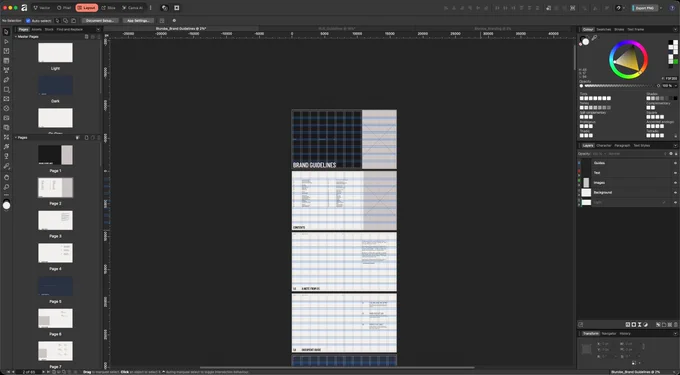Switch to the Swatches tab
This screenshot has height=375, width=680.
click(604, 29)
